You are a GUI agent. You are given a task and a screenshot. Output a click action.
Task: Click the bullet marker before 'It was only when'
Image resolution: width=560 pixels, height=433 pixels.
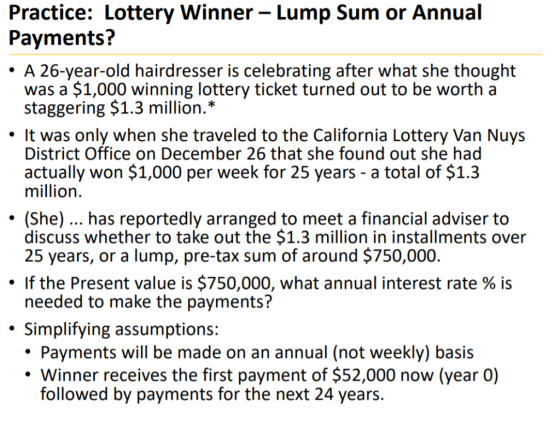pyautogui.click(x=12, y=135)
